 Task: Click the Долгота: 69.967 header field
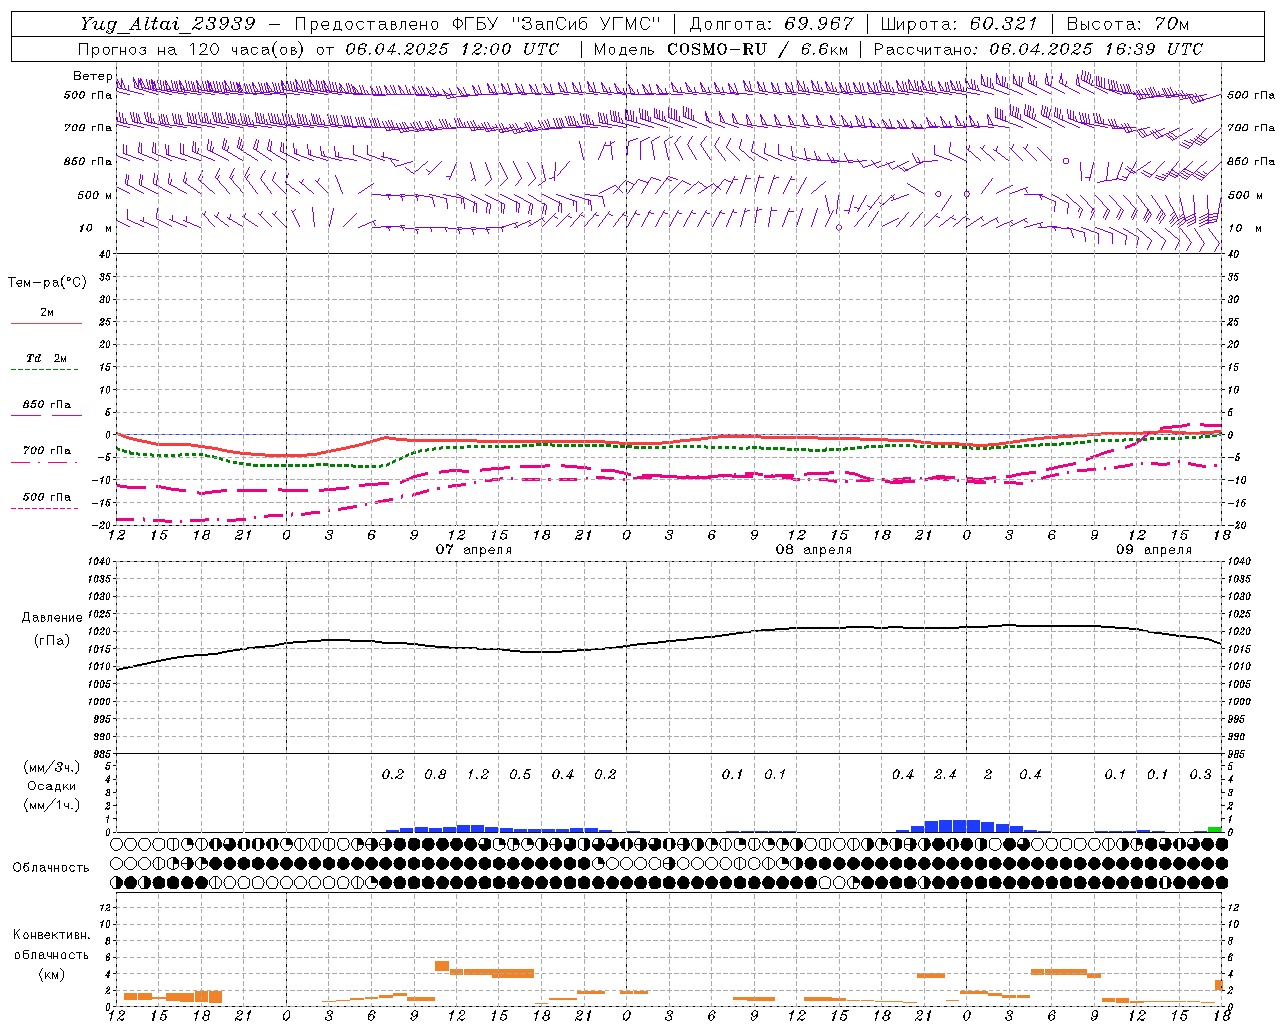pyautogui.click(x=772, y=24)
